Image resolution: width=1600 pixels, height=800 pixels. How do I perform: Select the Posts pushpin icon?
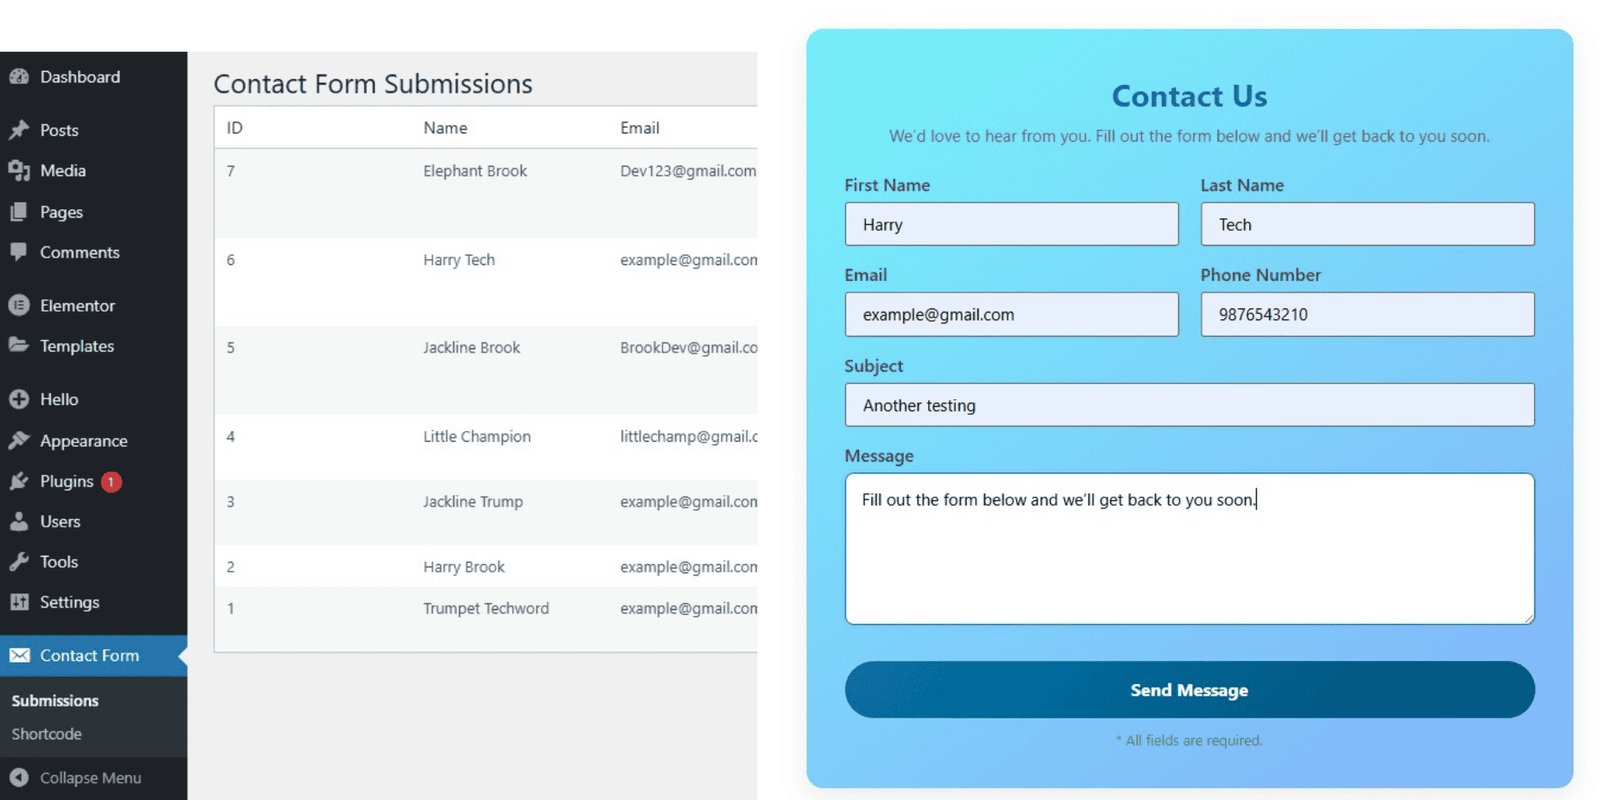20,130
